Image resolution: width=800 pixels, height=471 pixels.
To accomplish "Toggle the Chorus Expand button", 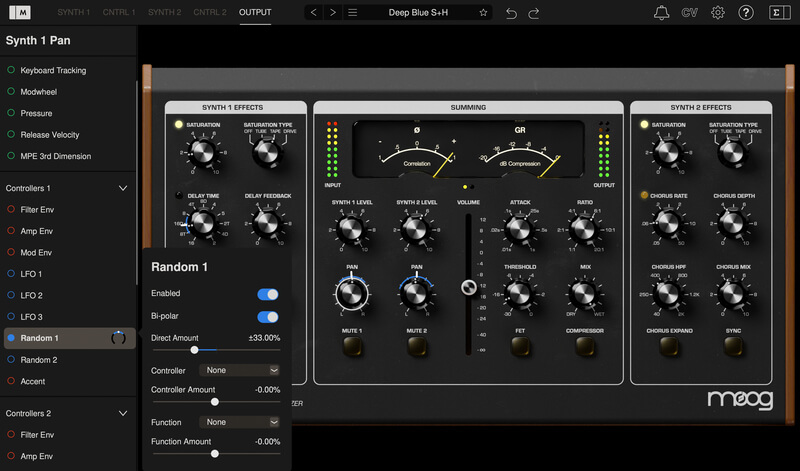I will [x=669, y=346].
